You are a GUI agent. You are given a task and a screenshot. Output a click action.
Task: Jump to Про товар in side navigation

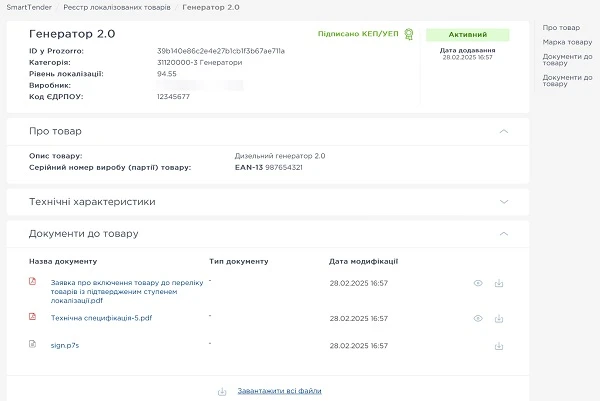pos(560,27)
